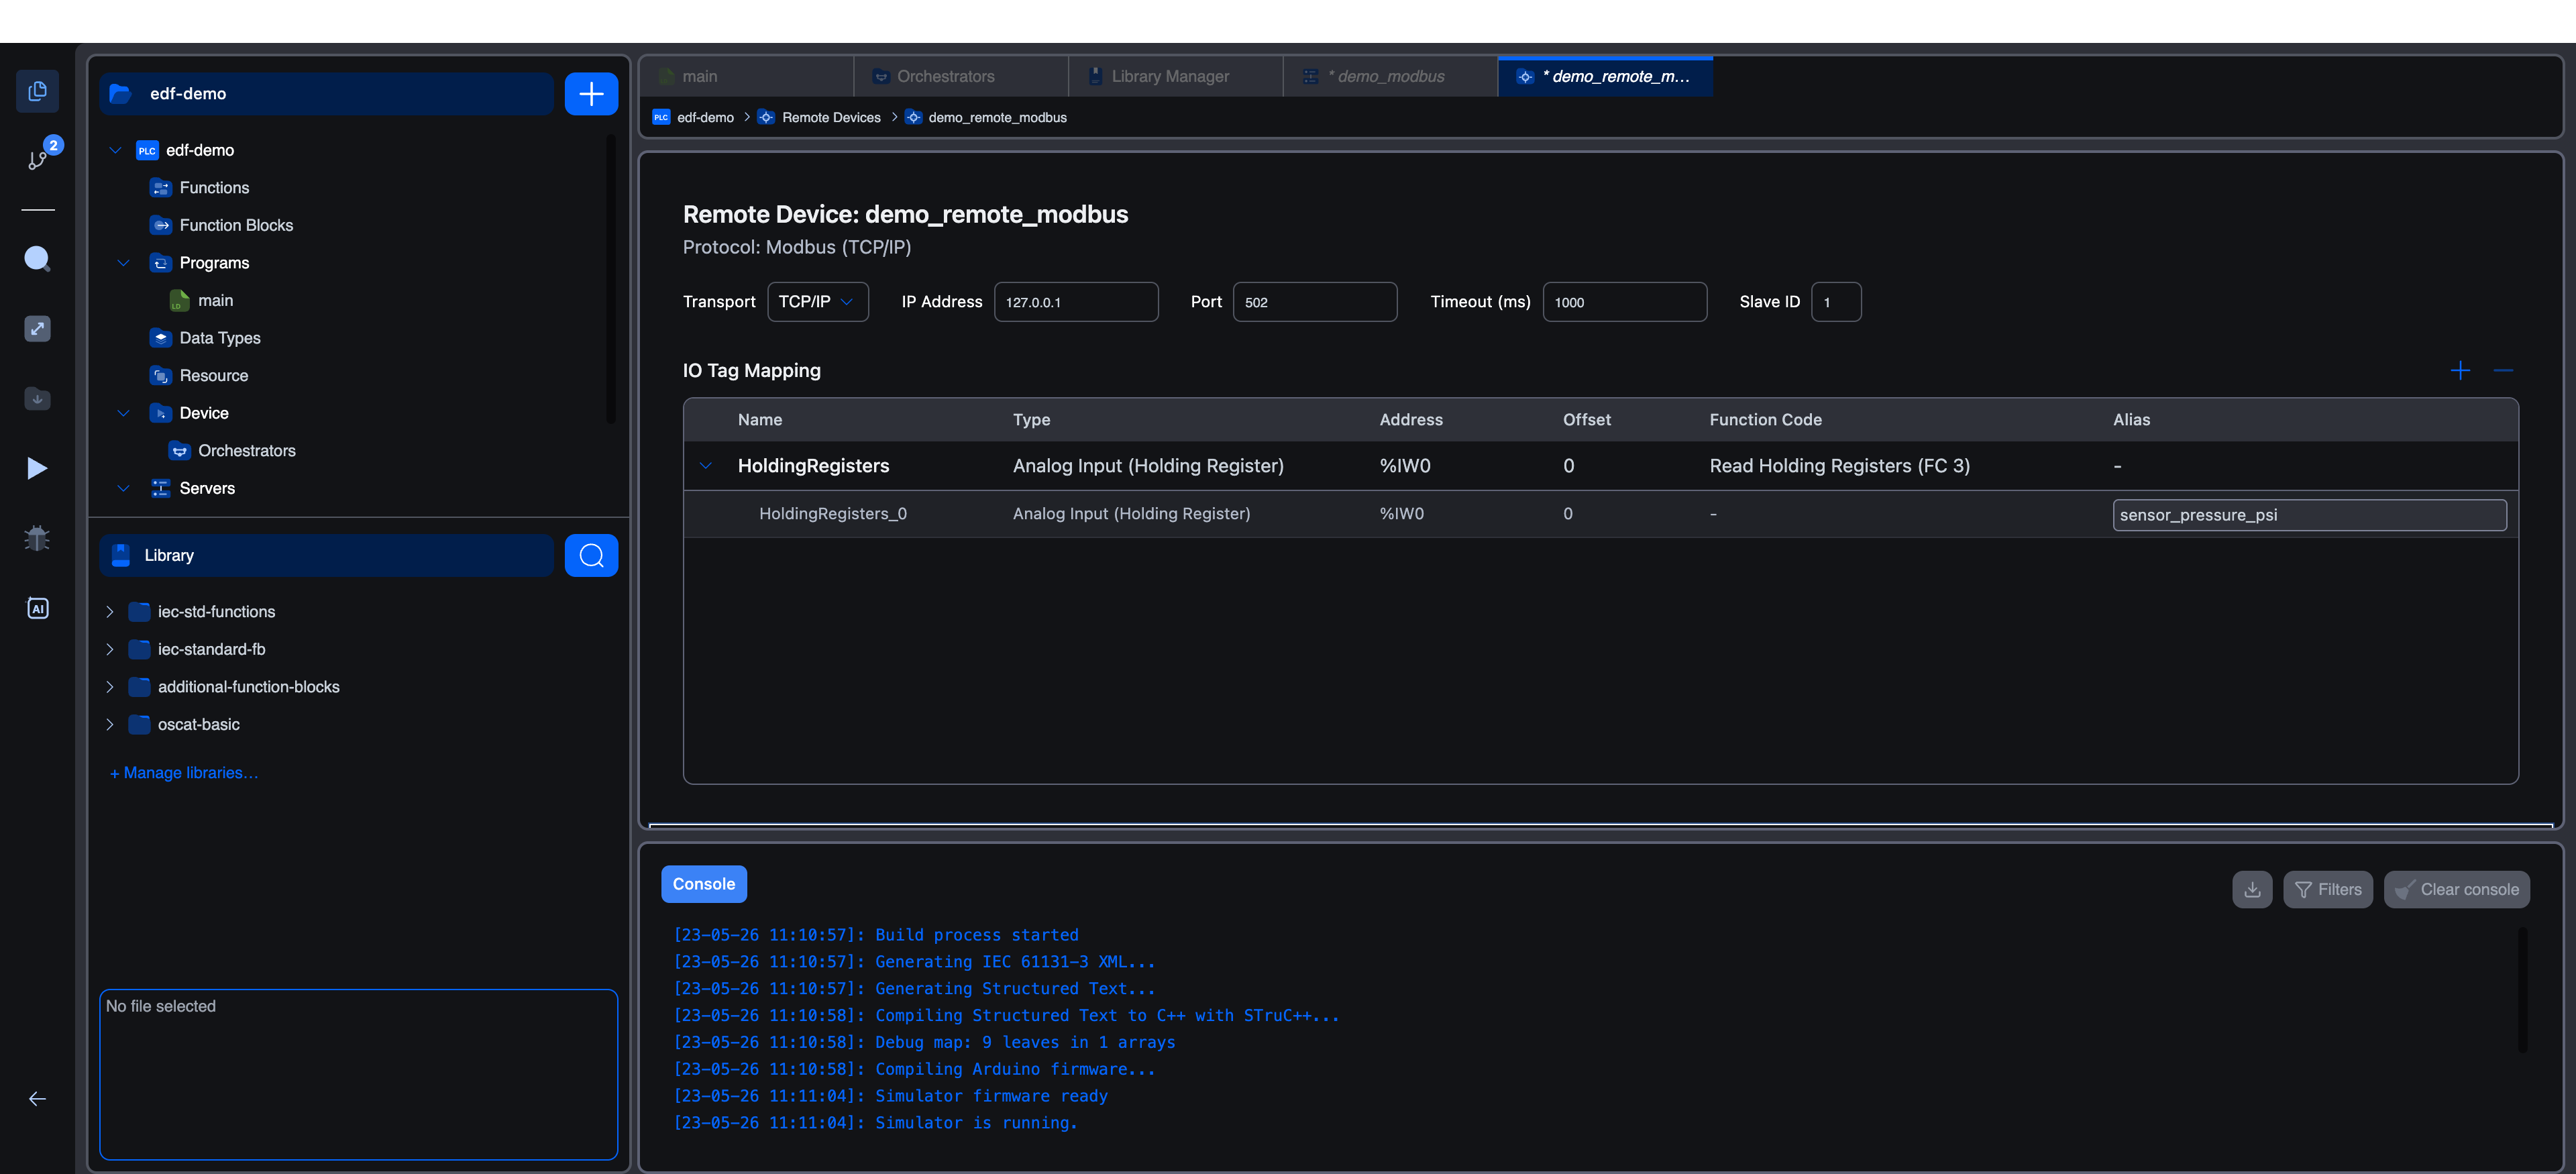Click the demo_remote_modbus breadcrumb item
This screenshot has height=1174, width=2576.
click(x=997, y=118)
